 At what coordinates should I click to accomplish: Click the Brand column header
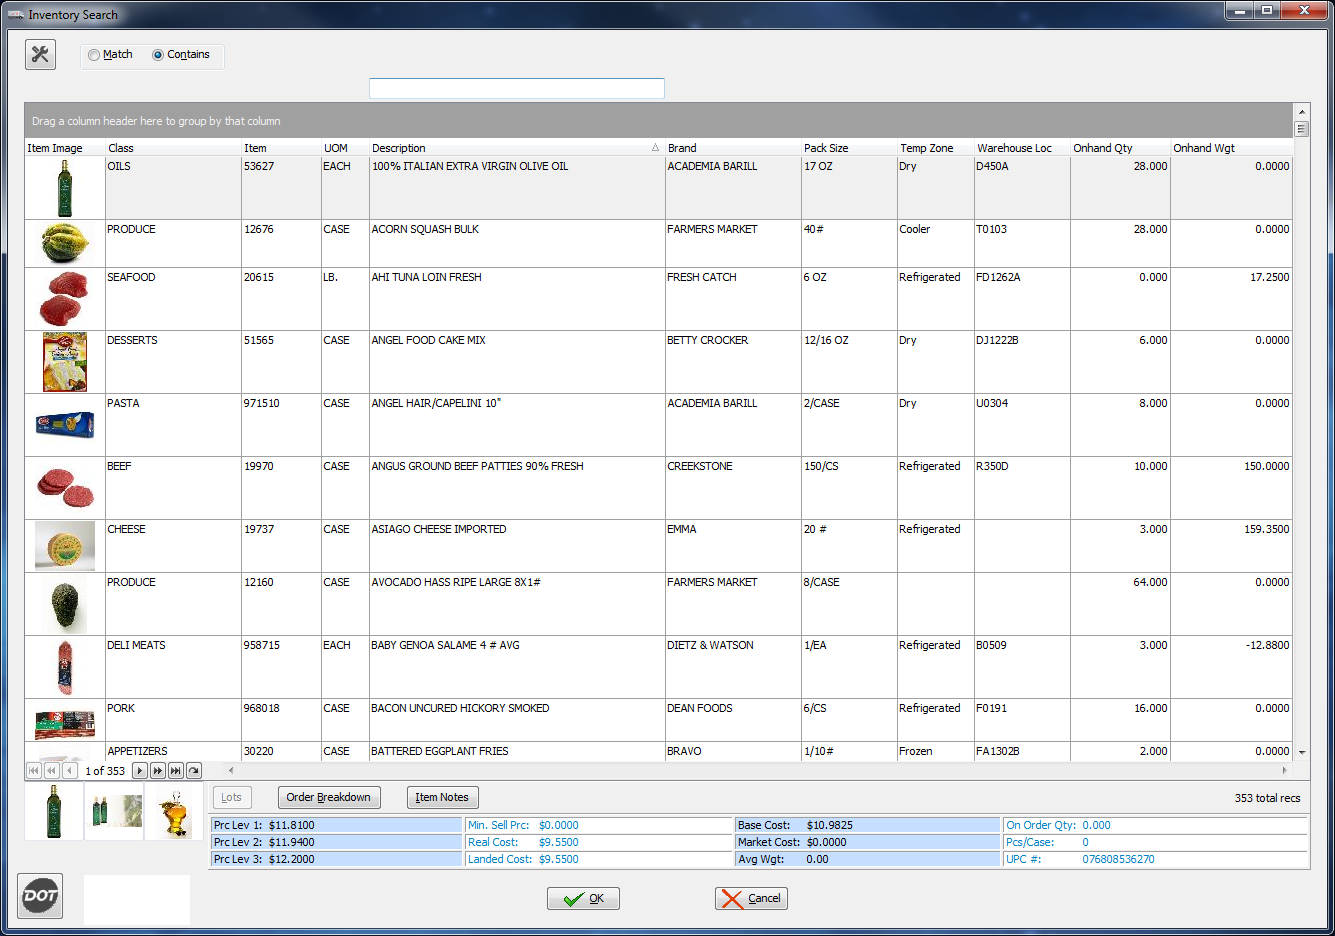tap(682, 147)
